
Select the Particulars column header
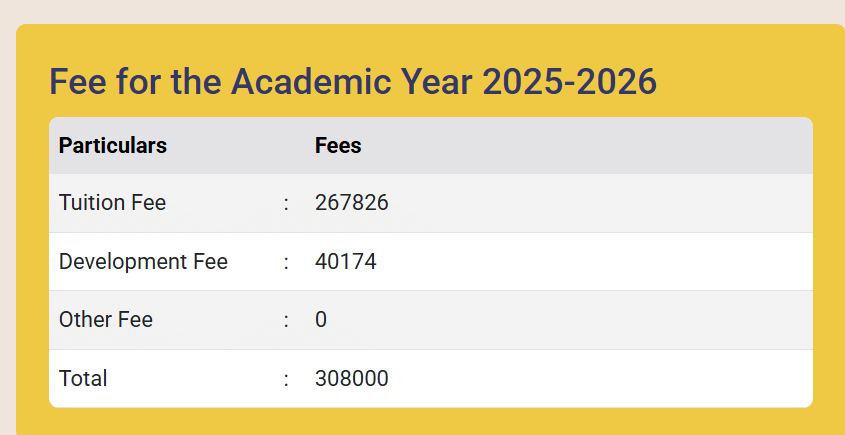click(113, 146)
